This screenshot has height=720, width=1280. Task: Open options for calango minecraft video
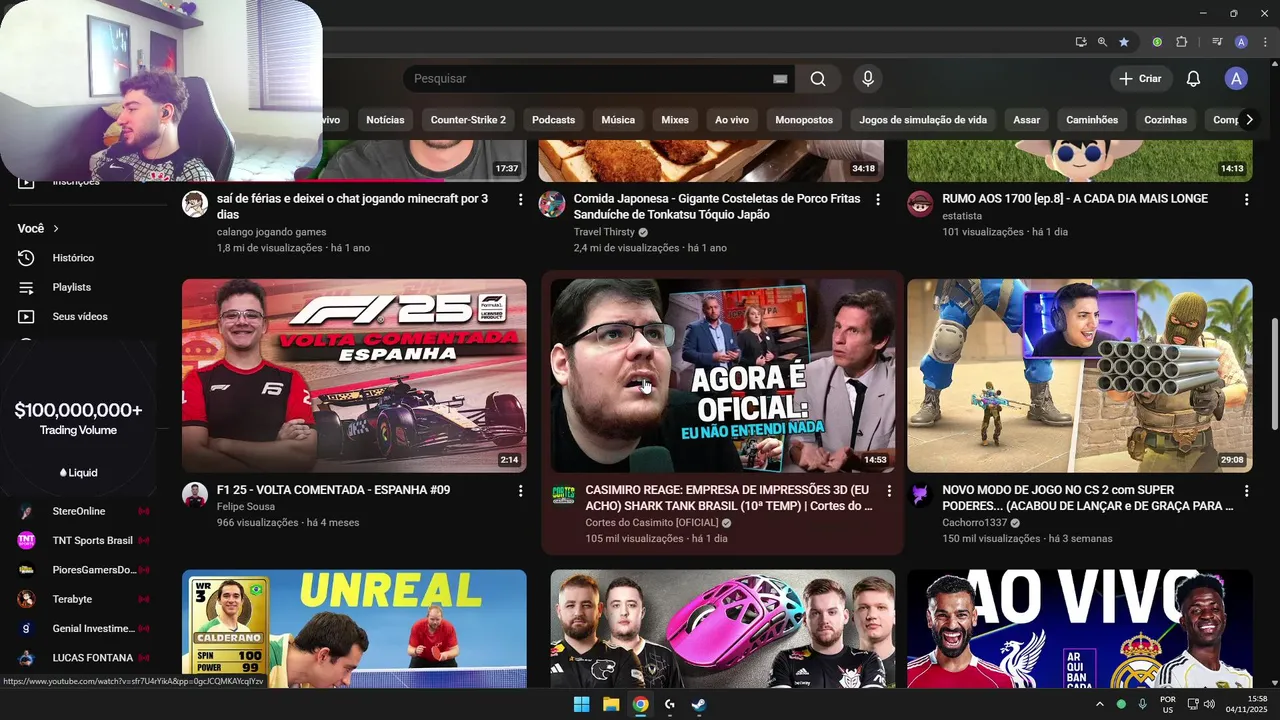520,200
